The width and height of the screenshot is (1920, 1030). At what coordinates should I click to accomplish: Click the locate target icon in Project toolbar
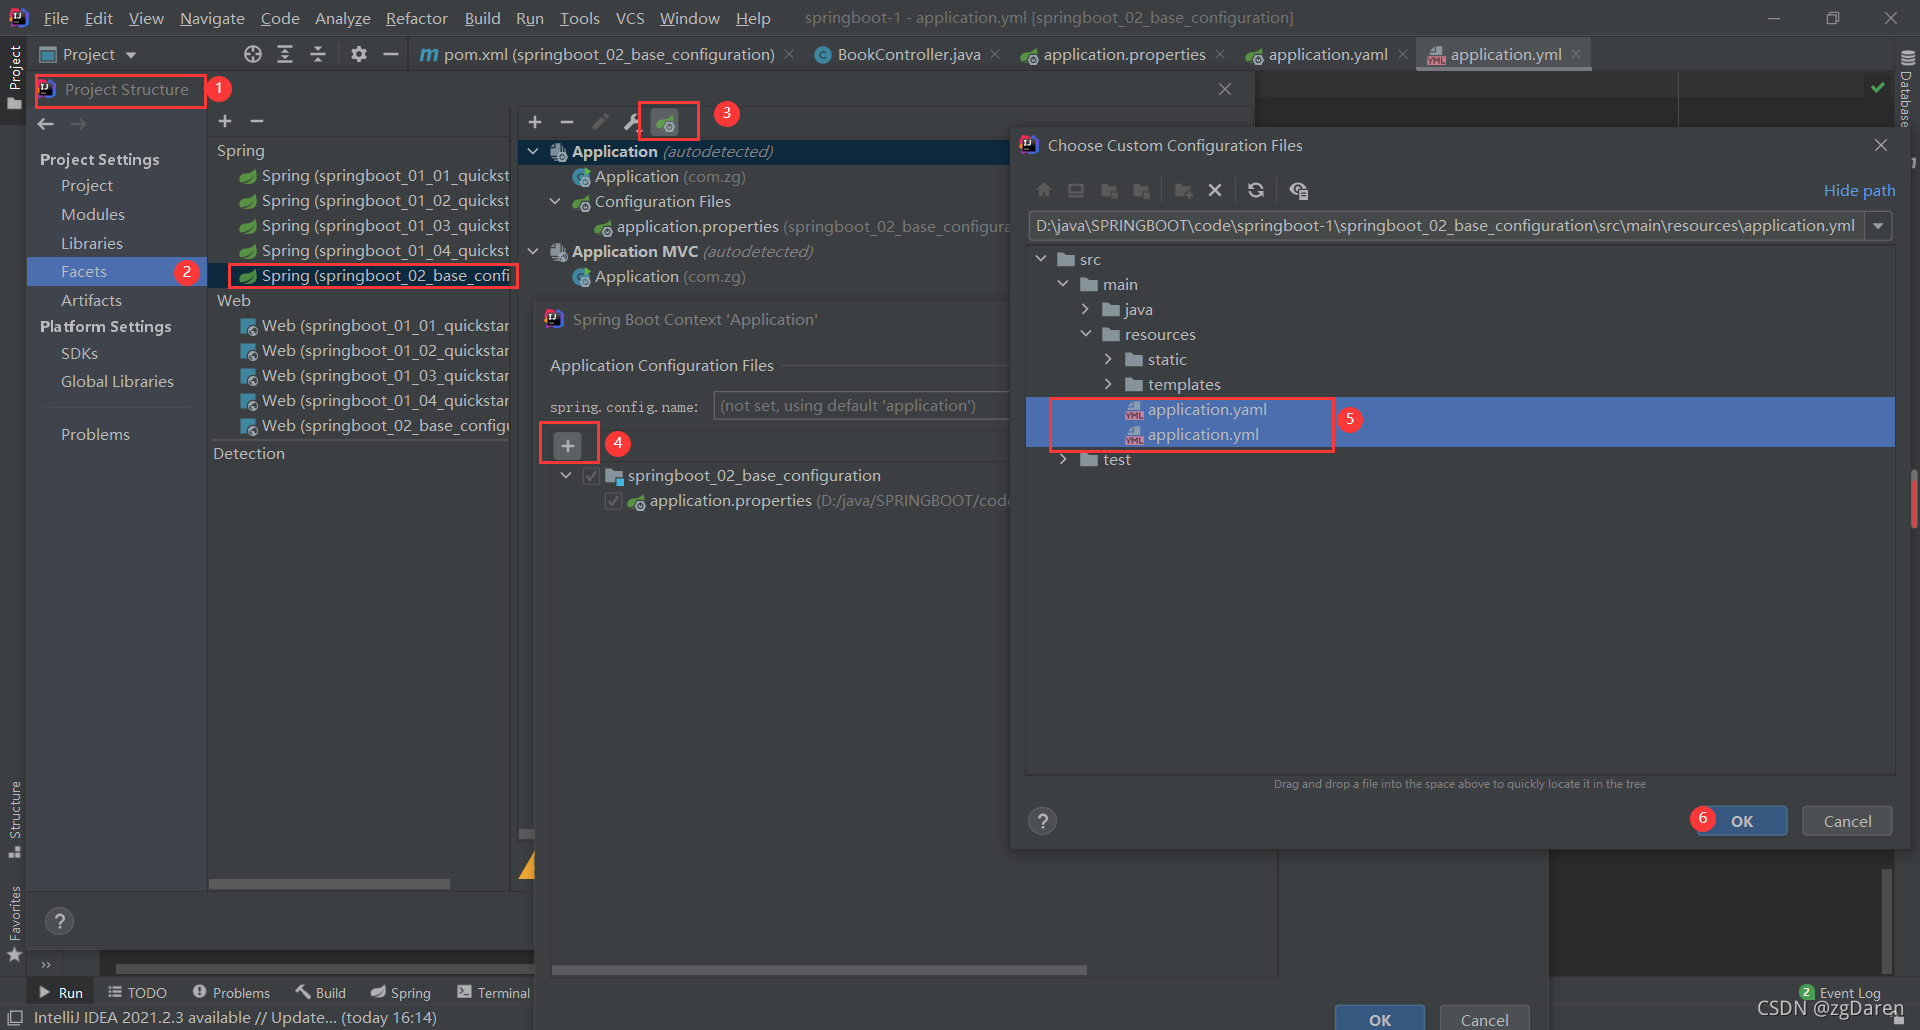(253, 54)
